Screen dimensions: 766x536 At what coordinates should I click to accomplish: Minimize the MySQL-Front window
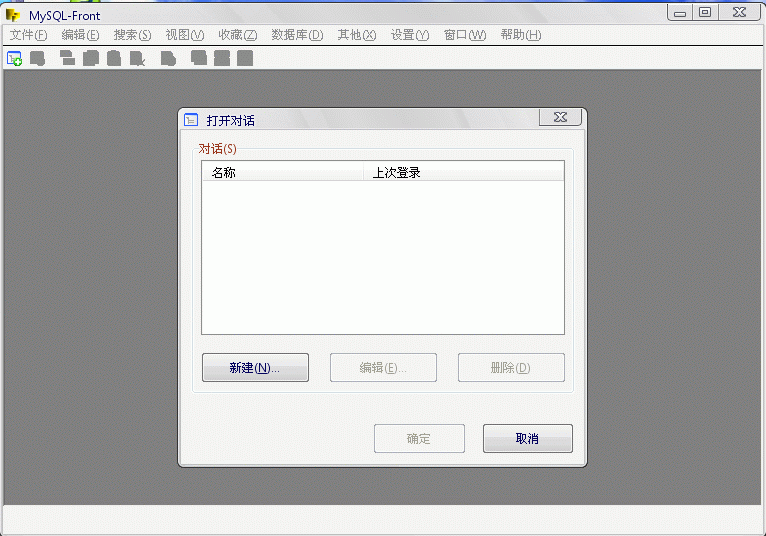(x=680, y=13)
